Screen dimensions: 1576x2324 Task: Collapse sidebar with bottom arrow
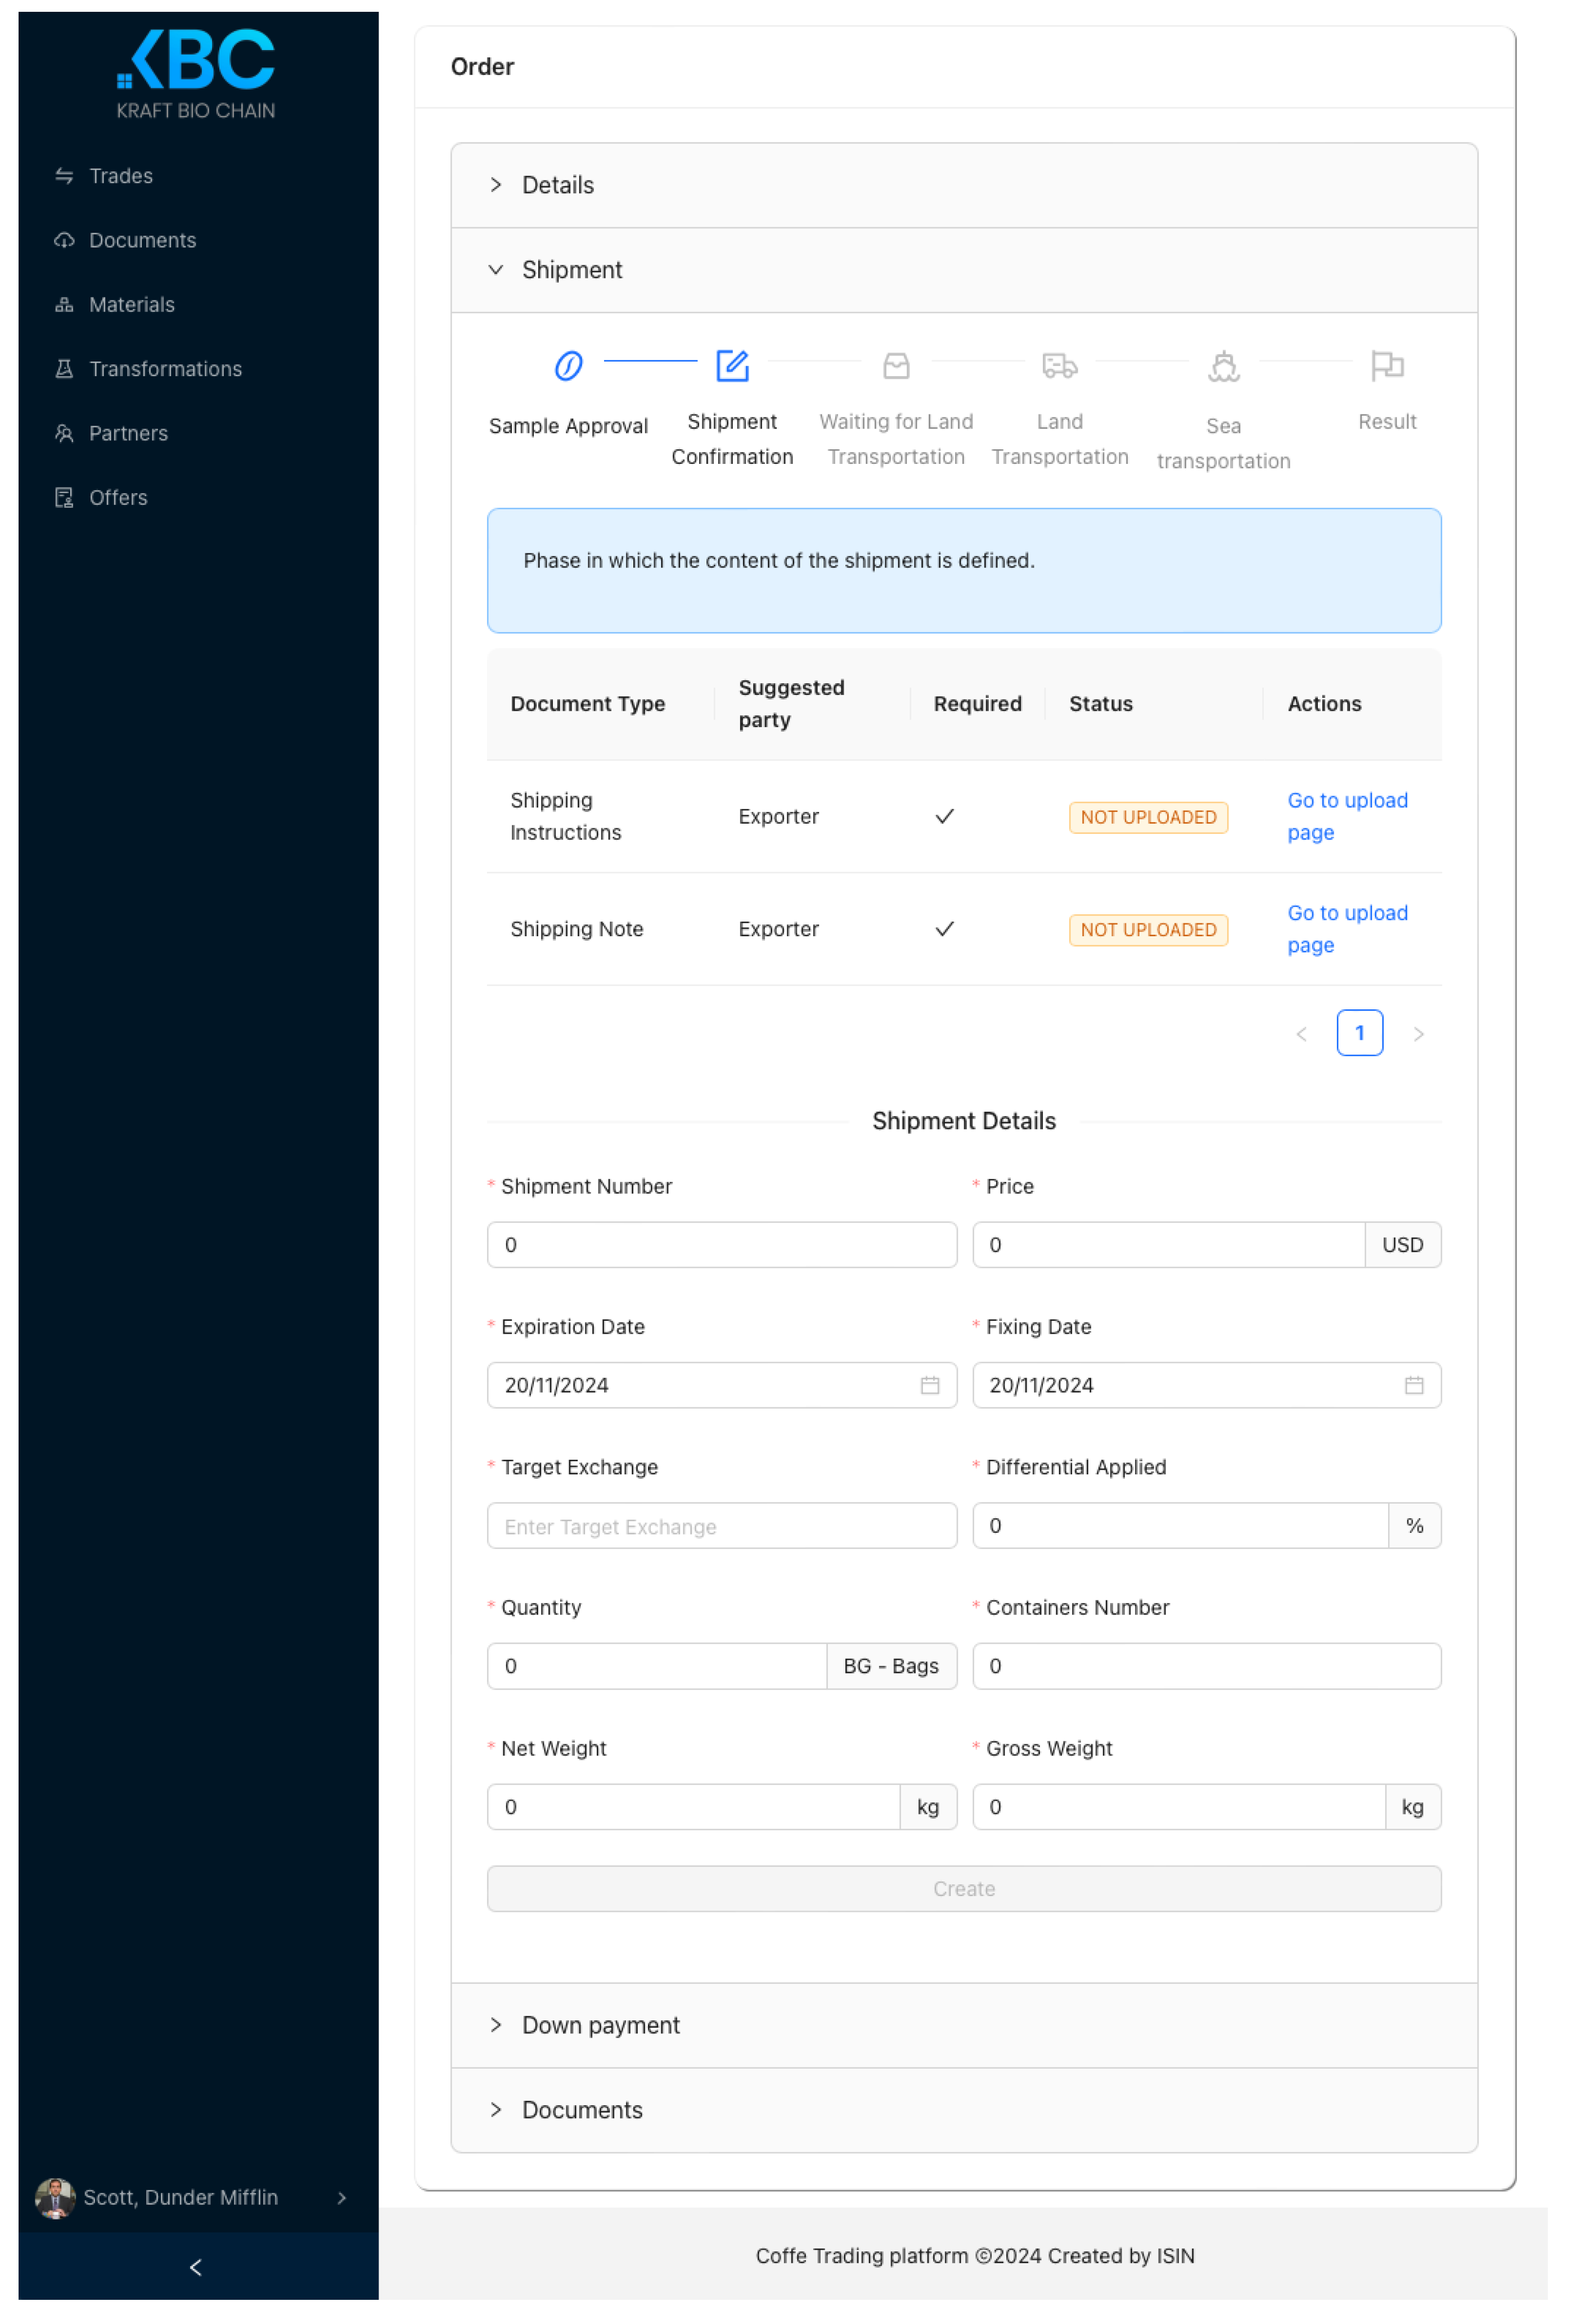click(196, 2267)
